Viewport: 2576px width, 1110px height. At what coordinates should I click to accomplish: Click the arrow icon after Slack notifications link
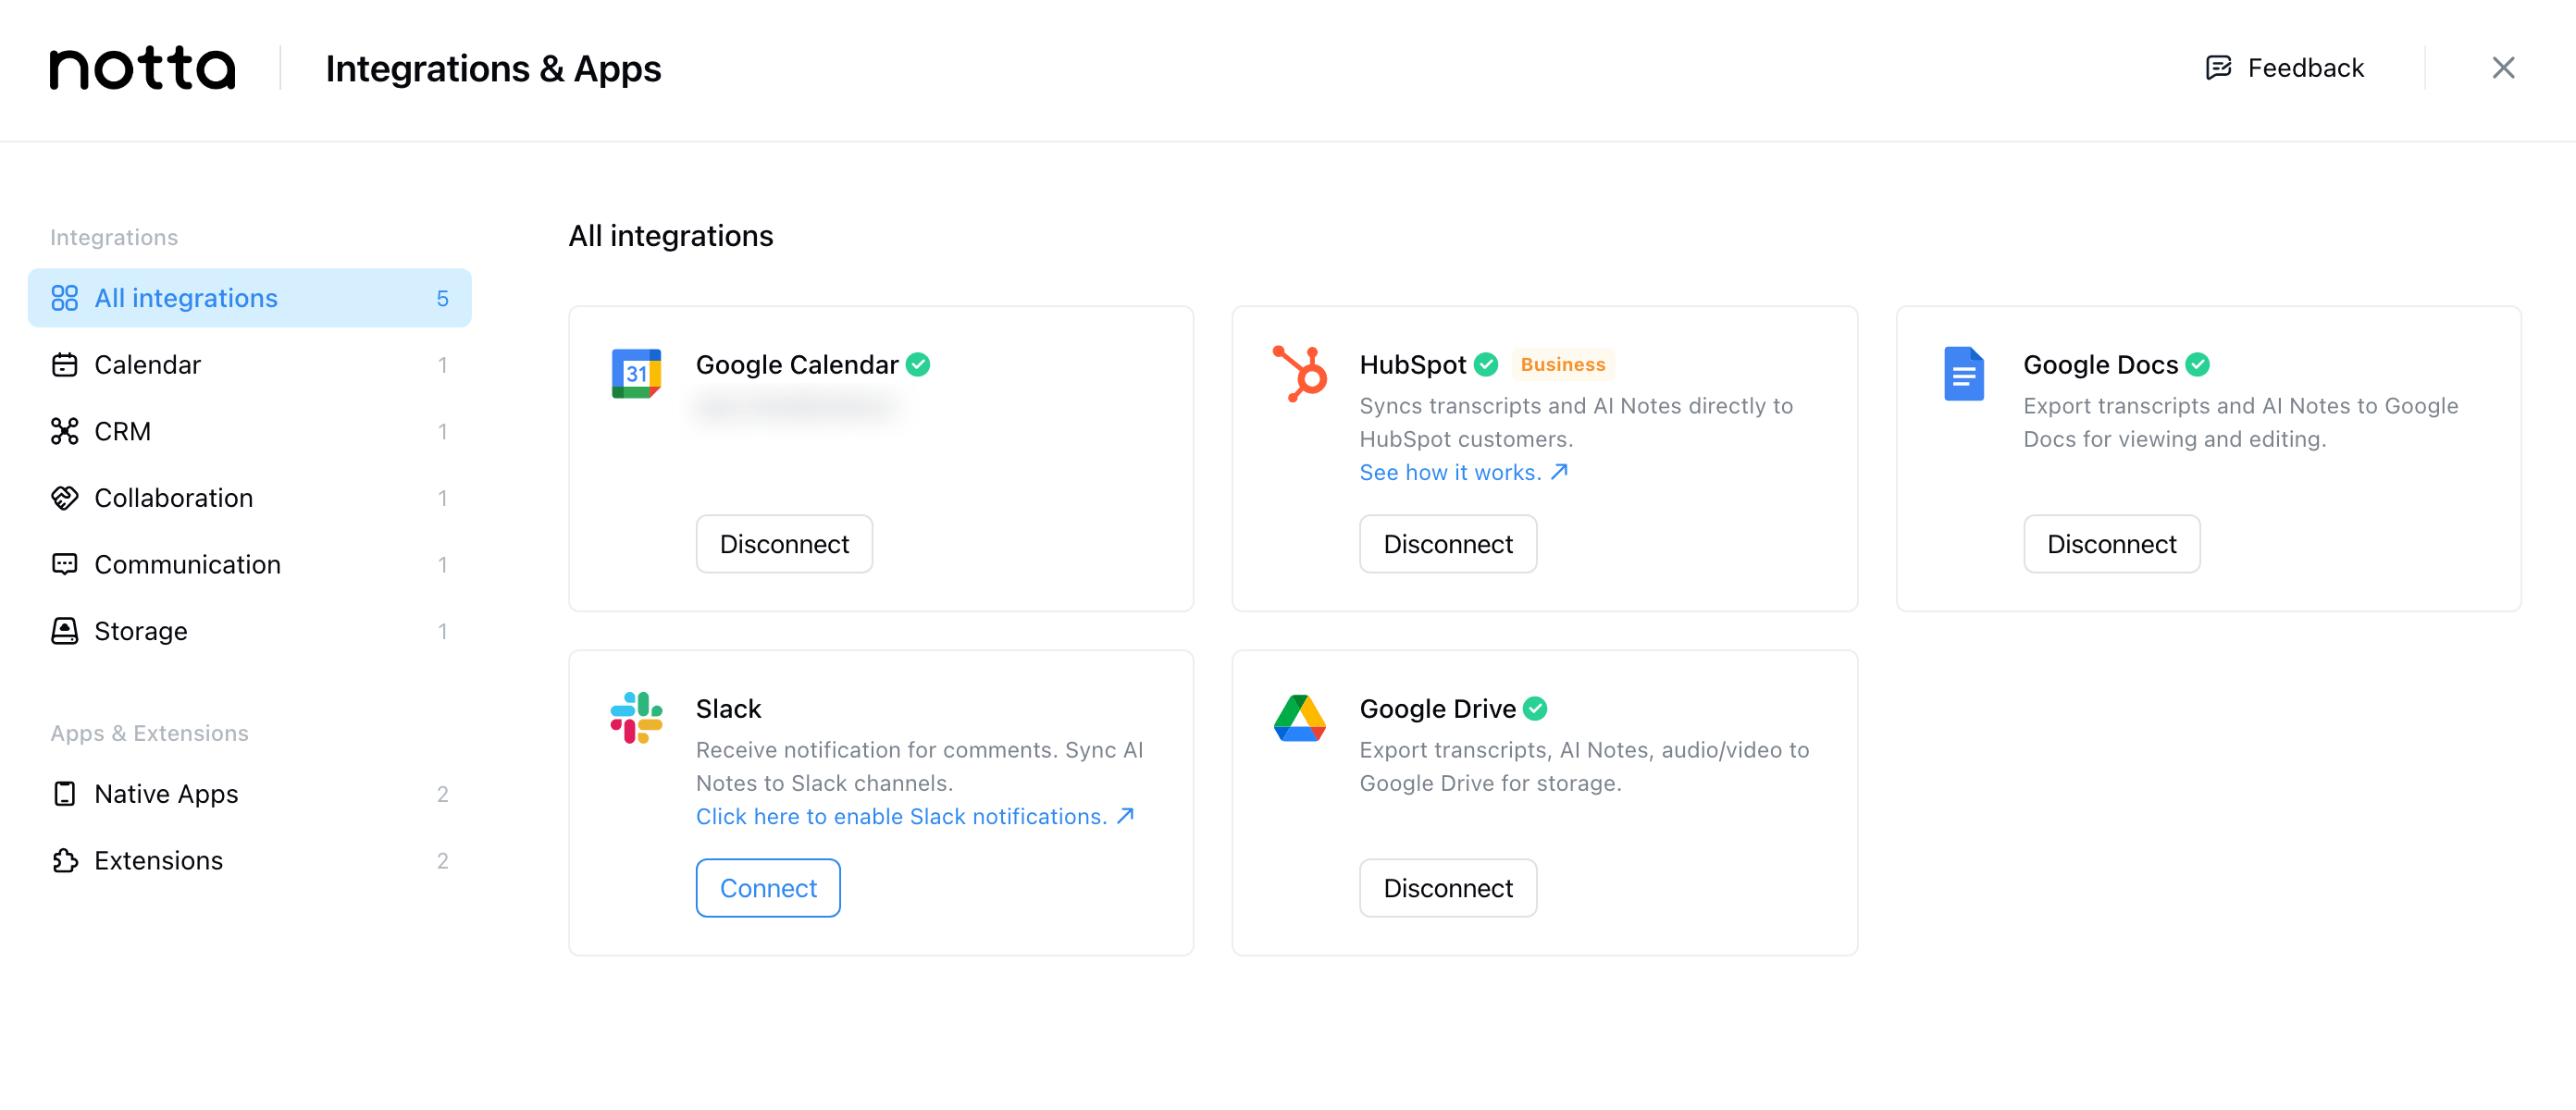point(1125,816)
